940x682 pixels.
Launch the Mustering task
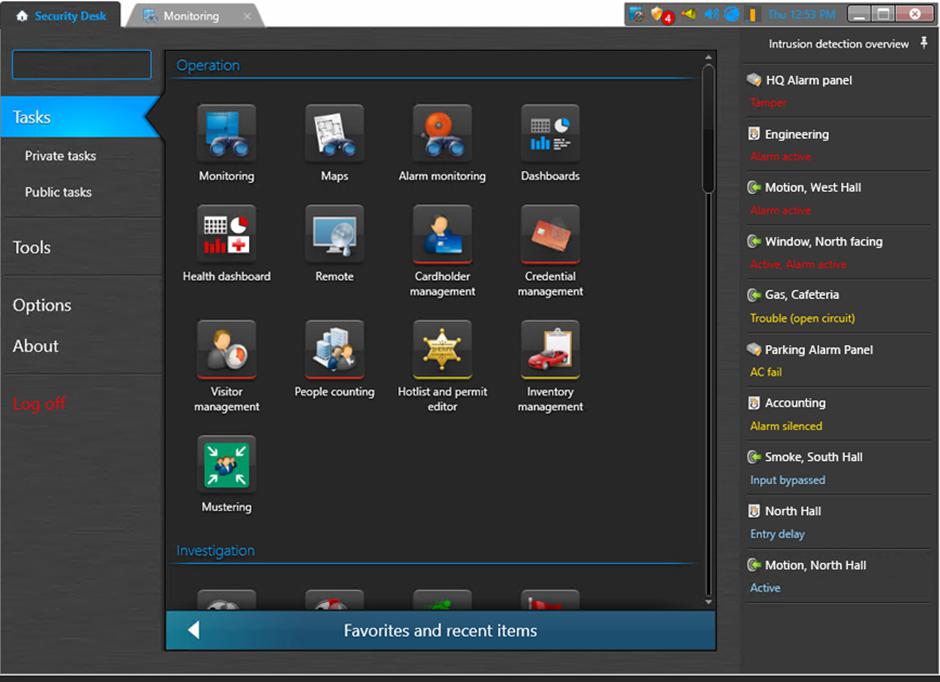[x=226, y=465]
